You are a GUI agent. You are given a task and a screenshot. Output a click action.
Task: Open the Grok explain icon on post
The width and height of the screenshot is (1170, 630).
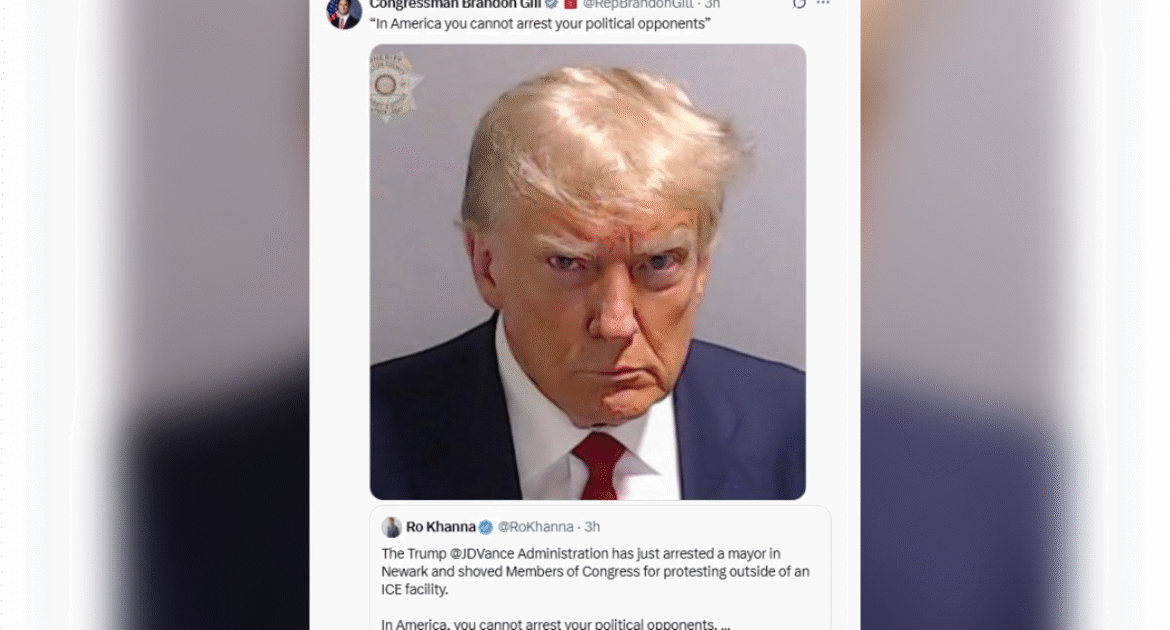[799, 4]
